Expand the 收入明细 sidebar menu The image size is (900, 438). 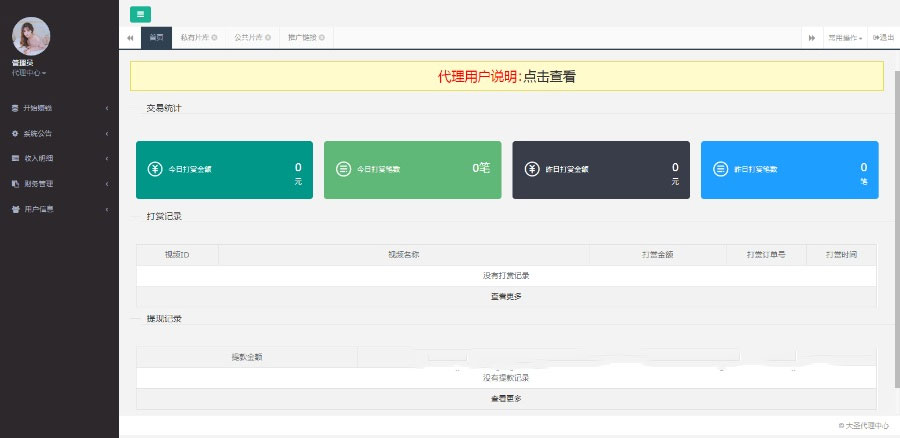(59, 158)
